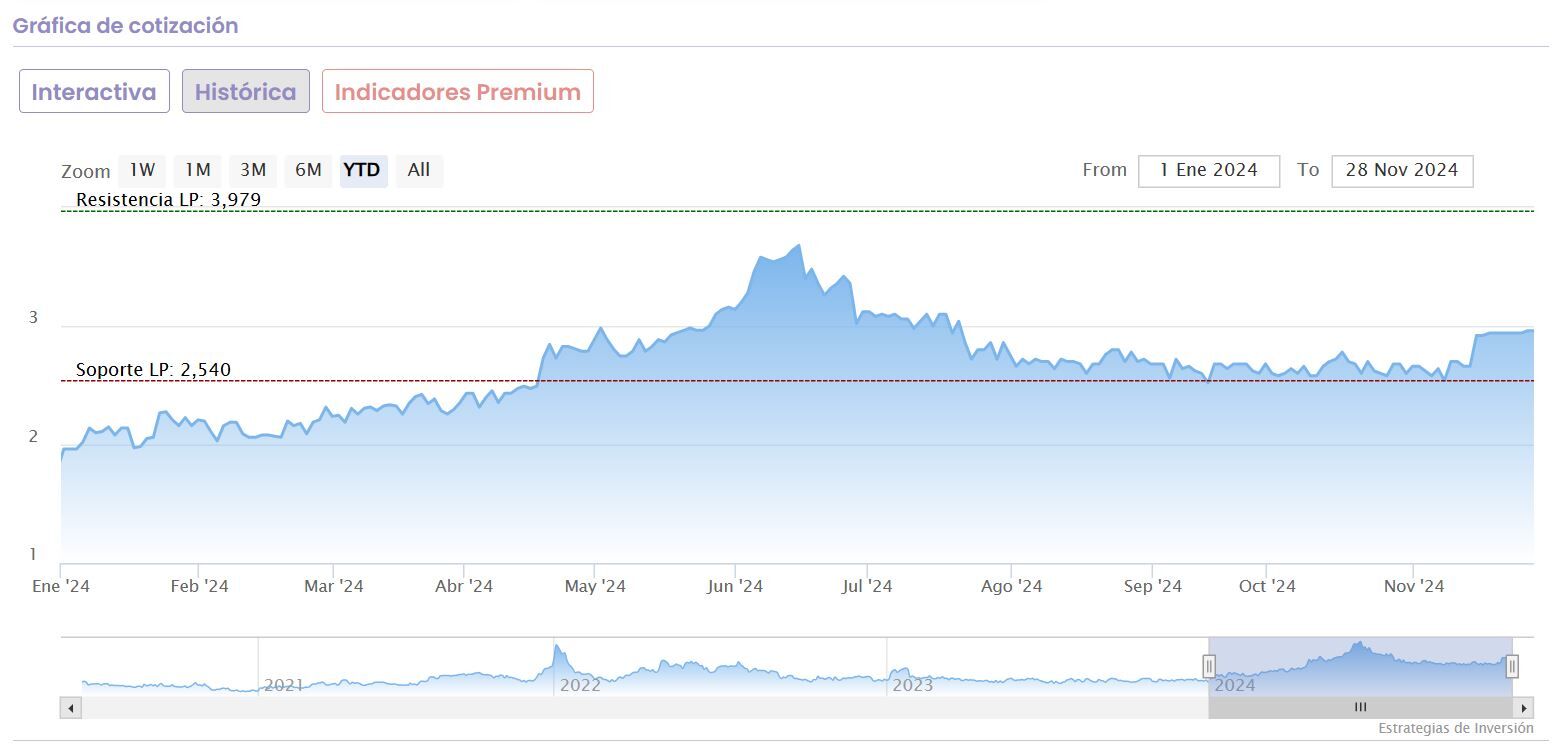
Task: Click the left range handle in navigator
Action: coord(1209,666)
